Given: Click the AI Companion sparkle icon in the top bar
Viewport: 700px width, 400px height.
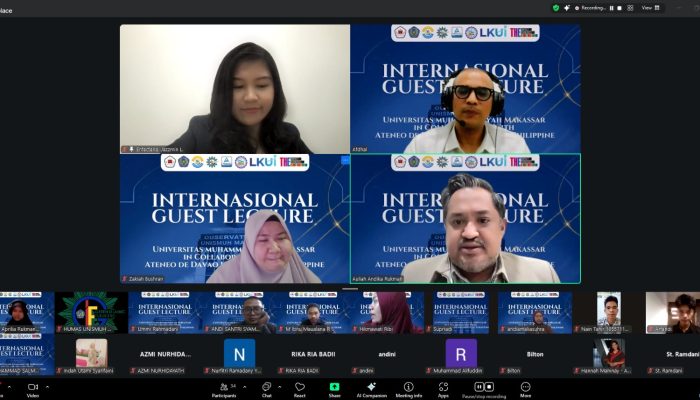Looking at the screenshot, I should click(567, 8).
